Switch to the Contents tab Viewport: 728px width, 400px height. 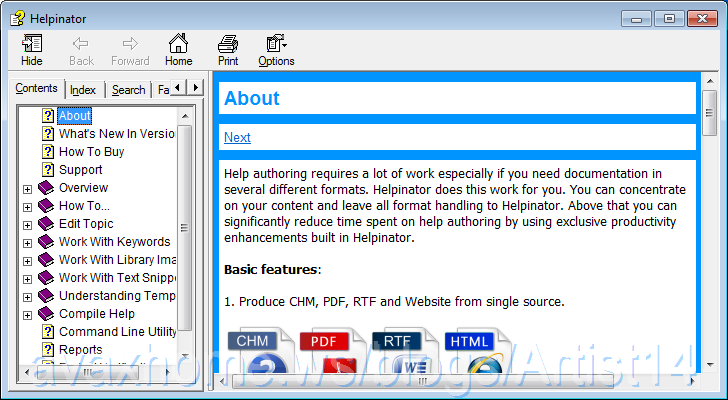tap(36, 88)
